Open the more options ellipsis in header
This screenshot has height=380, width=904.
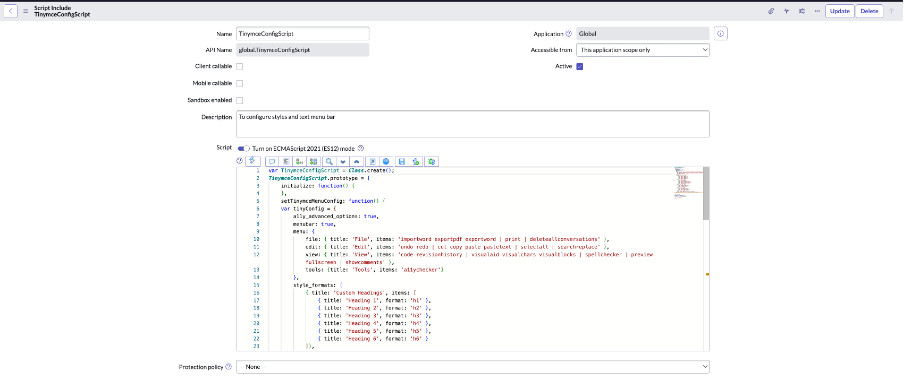pyautogui.click(x=817, y=11)
